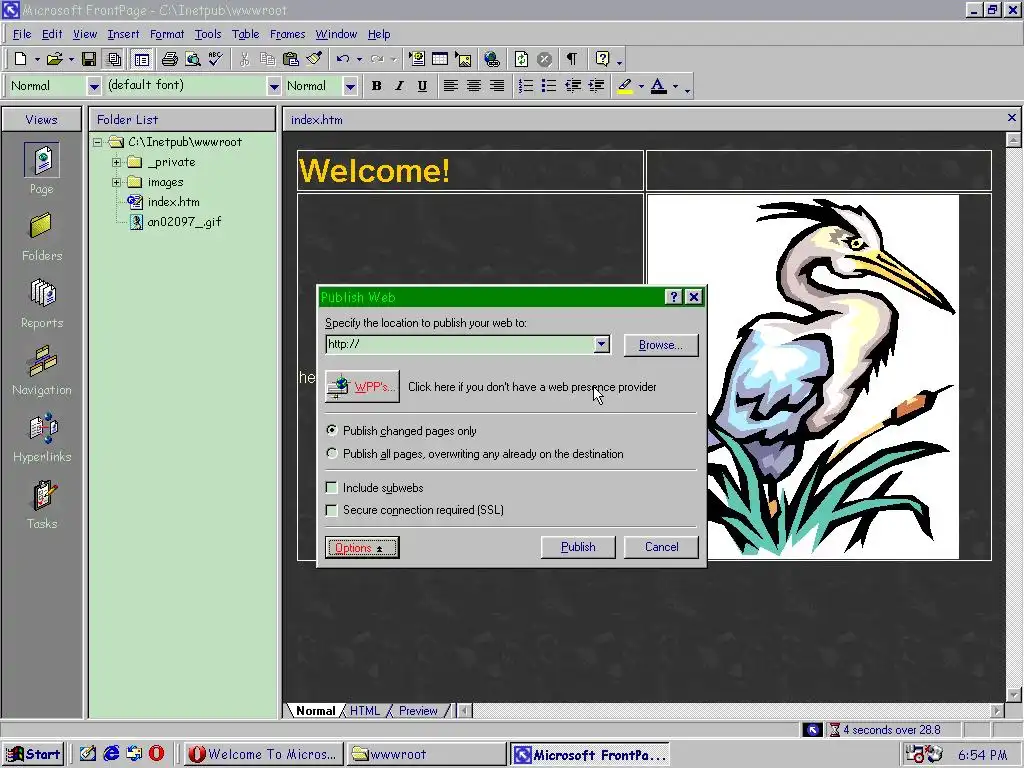The image size is (1024, 768).
Task: Click the New Page toolbar icon
Action: [20, 59]
